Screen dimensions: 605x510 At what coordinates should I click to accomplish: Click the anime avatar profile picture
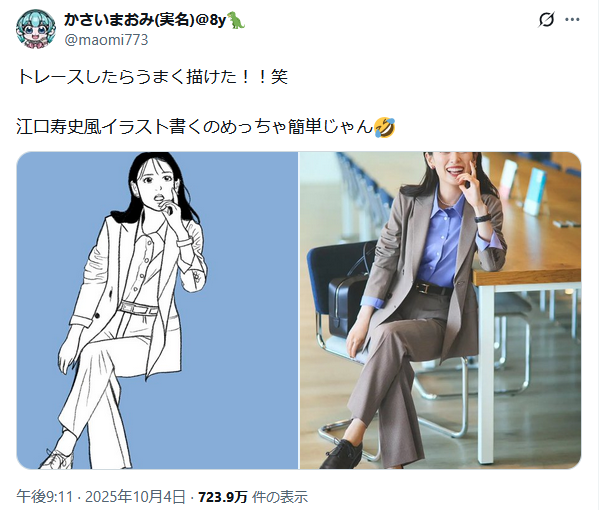[x=36, y=29]
